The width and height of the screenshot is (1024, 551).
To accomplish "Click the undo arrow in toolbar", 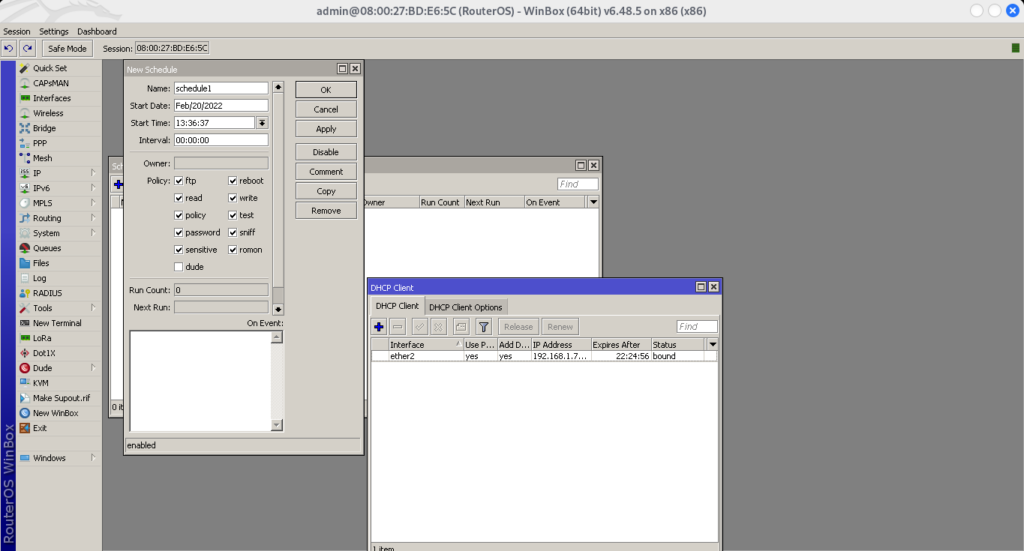I will pos(8,48).
